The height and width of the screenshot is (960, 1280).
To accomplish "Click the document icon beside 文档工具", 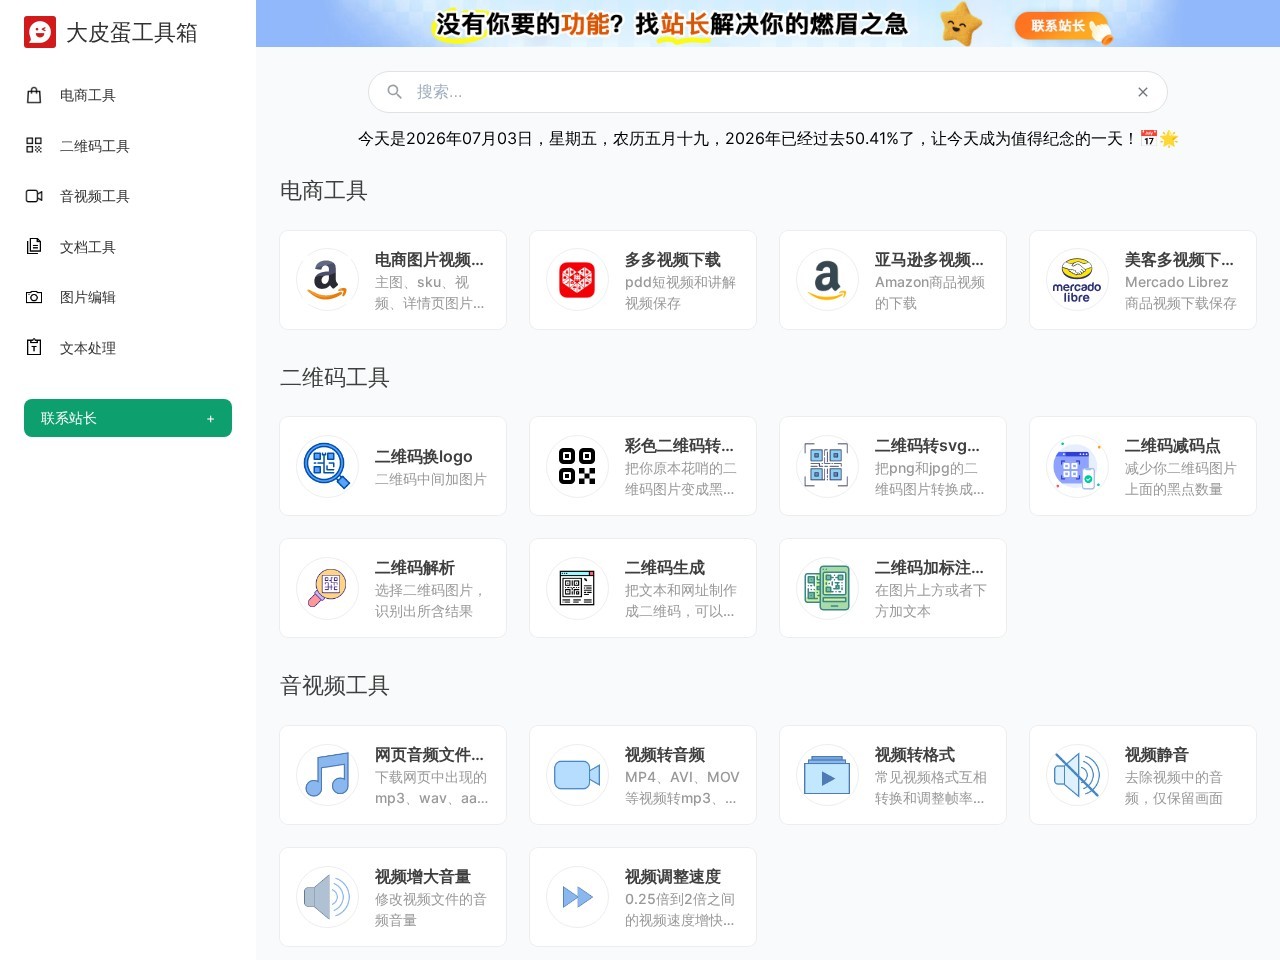I will (x=34, y=246).
